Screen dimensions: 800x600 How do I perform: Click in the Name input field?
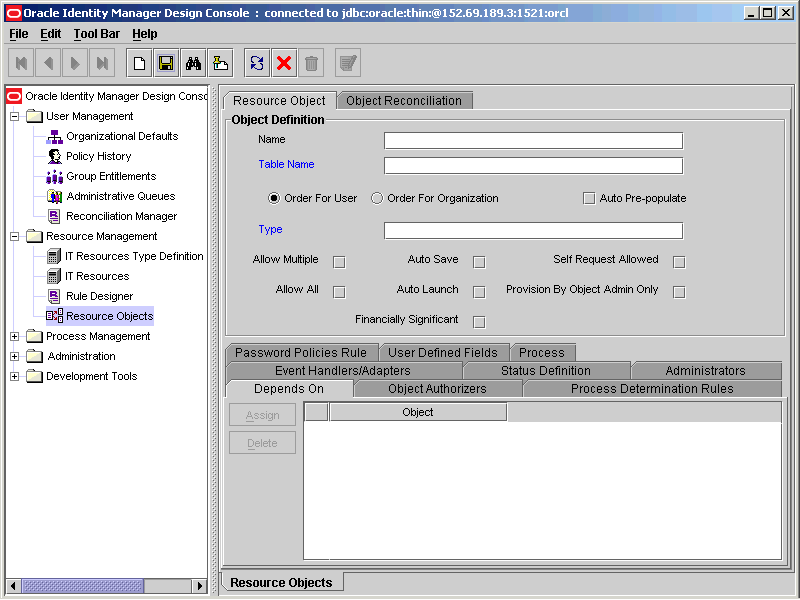point(533,141)
